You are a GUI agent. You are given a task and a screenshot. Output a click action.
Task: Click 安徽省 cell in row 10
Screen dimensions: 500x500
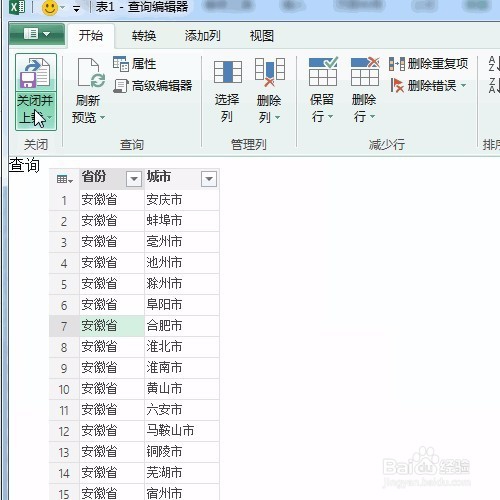(112, 389)
